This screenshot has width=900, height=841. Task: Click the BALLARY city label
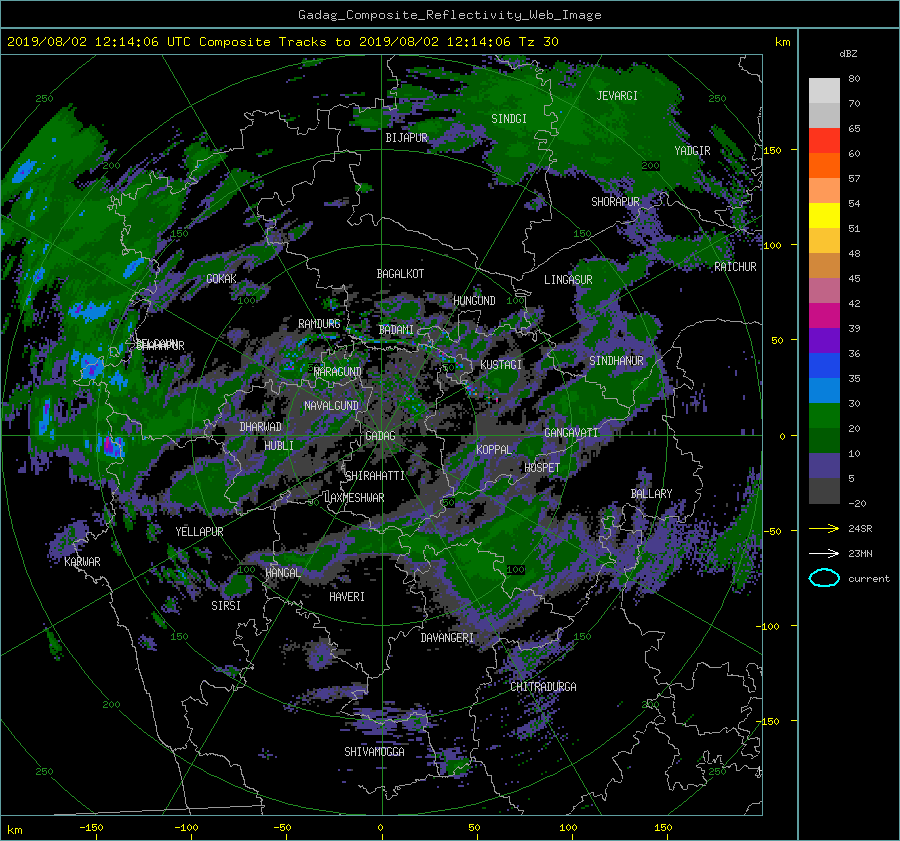(651, 494)
